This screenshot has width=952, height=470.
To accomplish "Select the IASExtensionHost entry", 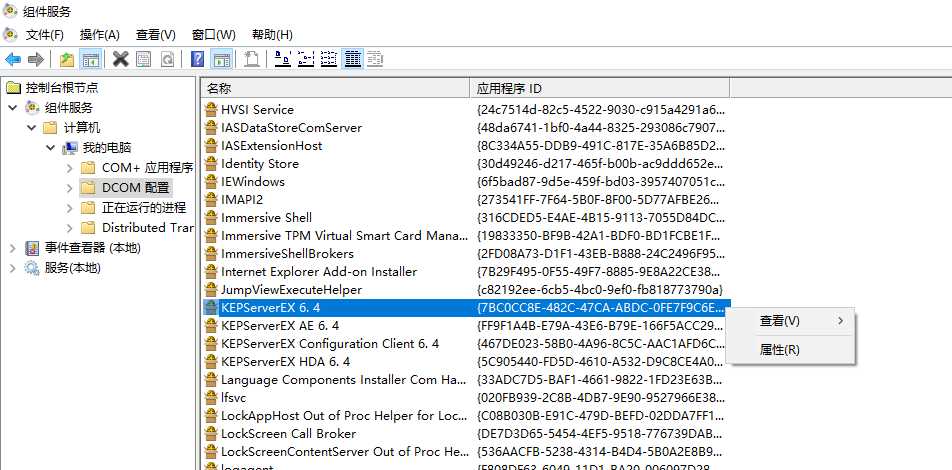I will pos(271,146).
